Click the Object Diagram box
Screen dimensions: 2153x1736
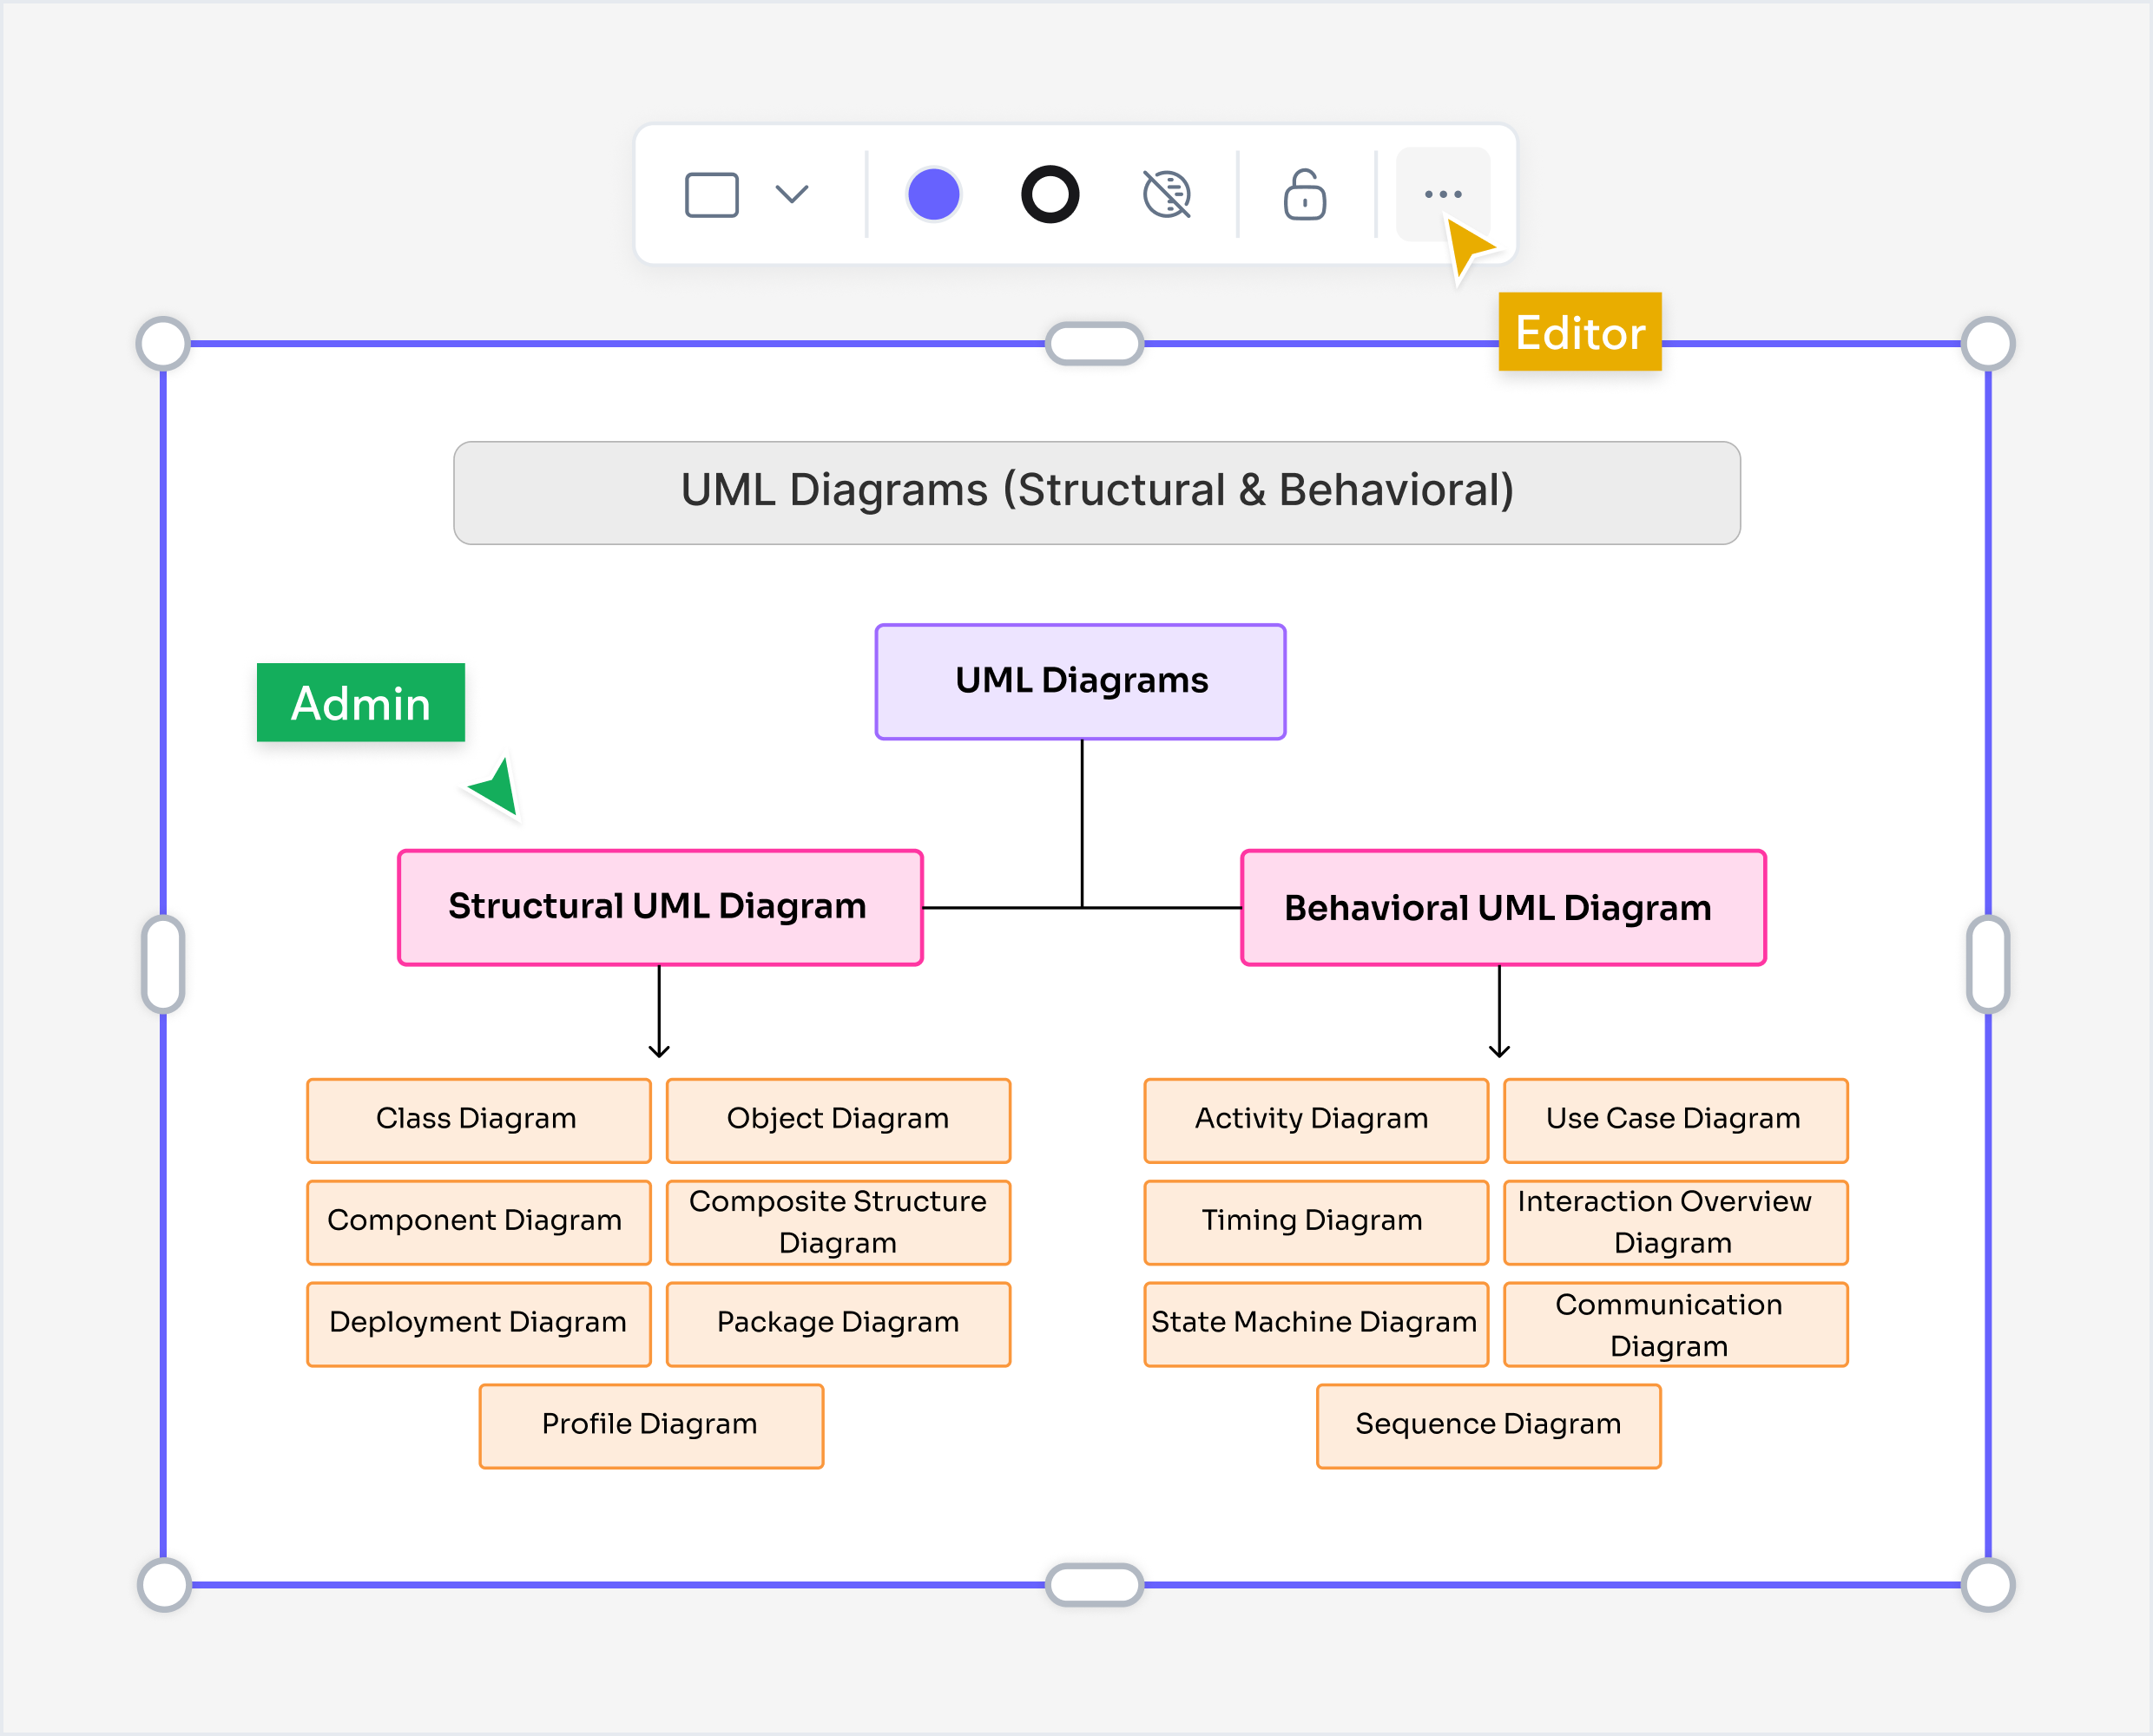point(839,1120)
